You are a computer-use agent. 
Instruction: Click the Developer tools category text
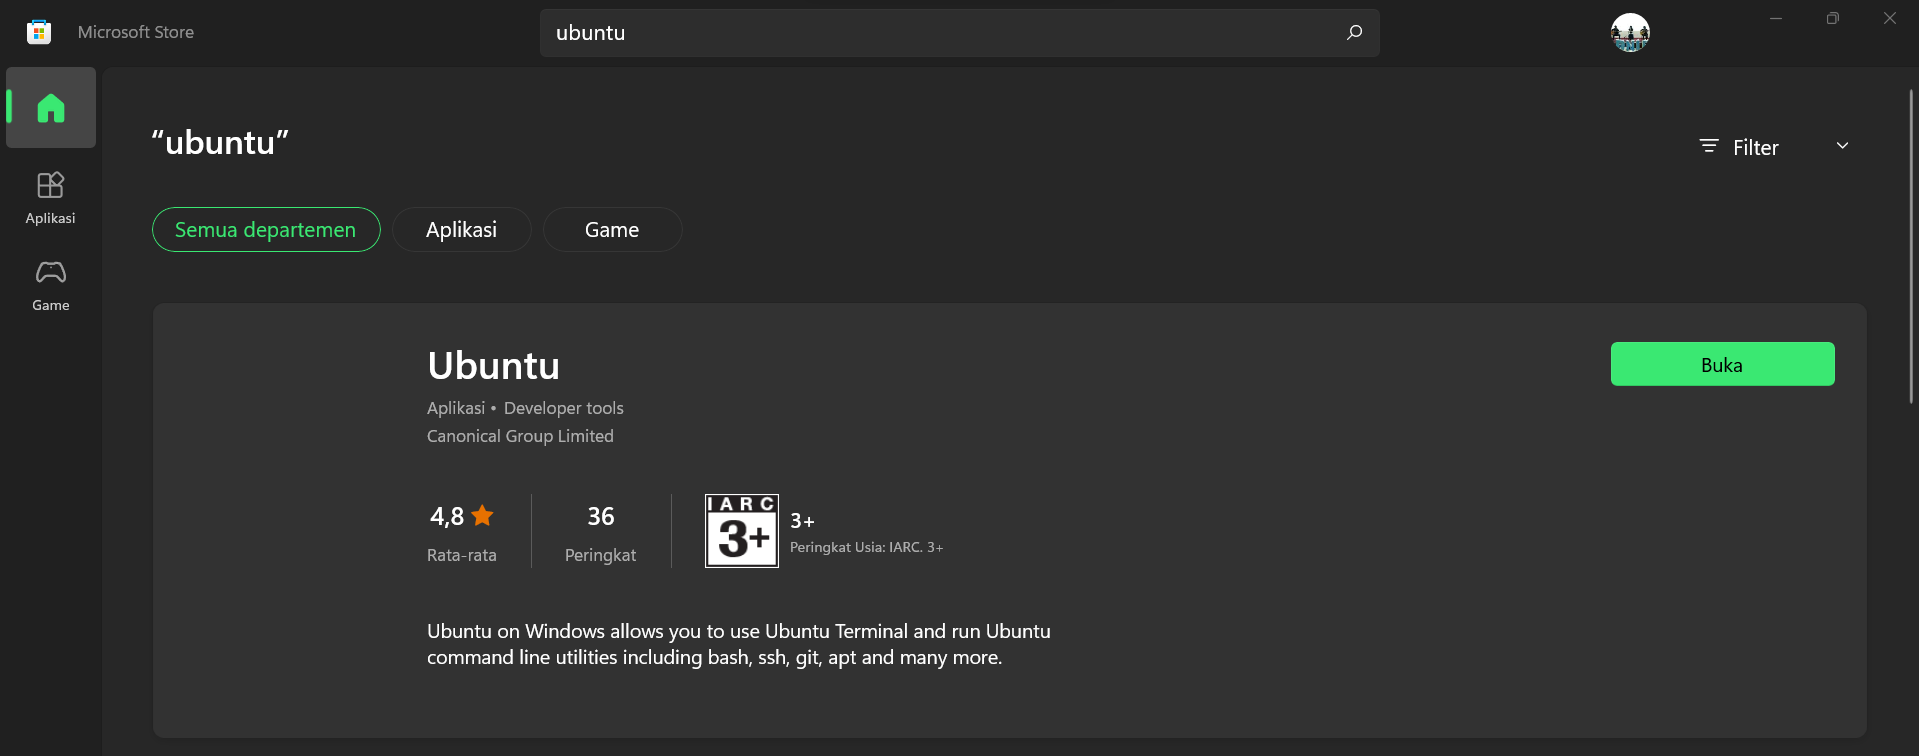pos(564,408)
